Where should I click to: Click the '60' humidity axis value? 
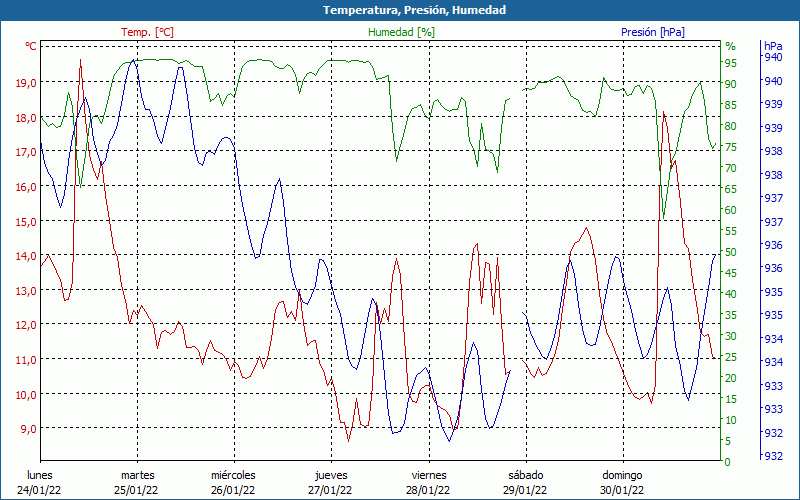pyautogui.click(x=731, y=210)
